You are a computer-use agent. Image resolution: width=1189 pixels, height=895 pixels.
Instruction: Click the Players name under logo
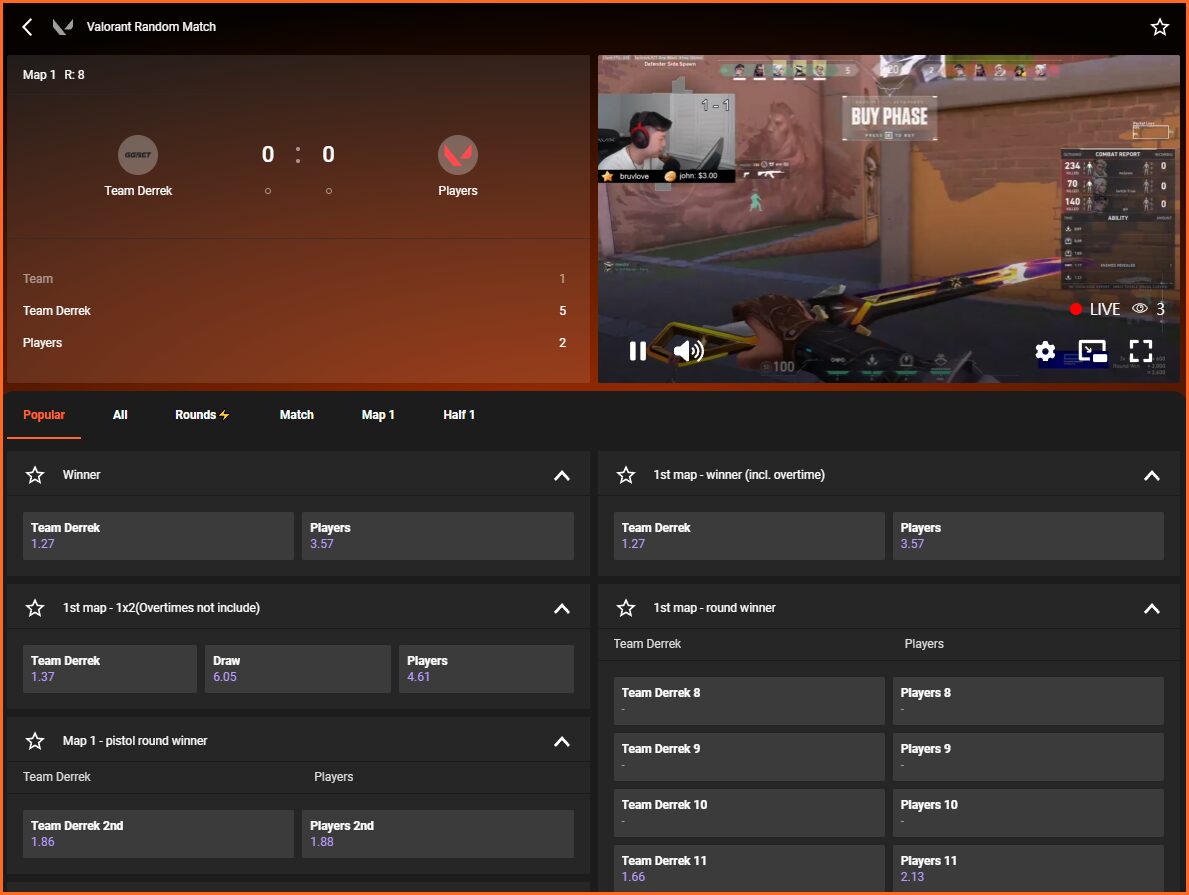pos(458,191)
